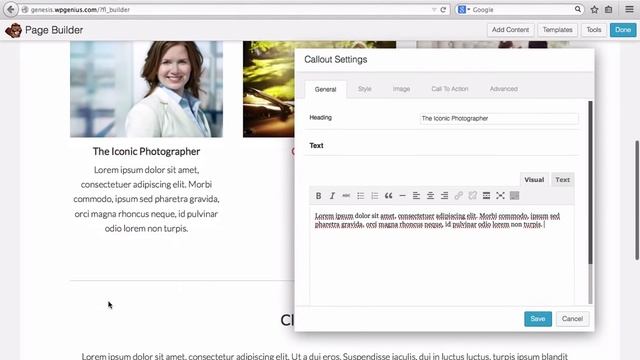The image size is (640, 360).
Task: Switch to the General tab
Action: click(x=325, y=89)
